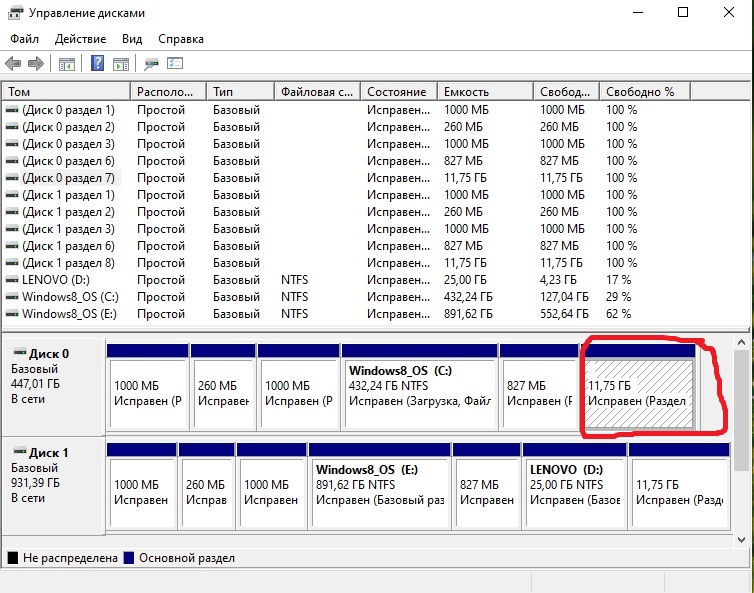Open the Действие menu
This screenshot has height=593, width=754.
81,39
